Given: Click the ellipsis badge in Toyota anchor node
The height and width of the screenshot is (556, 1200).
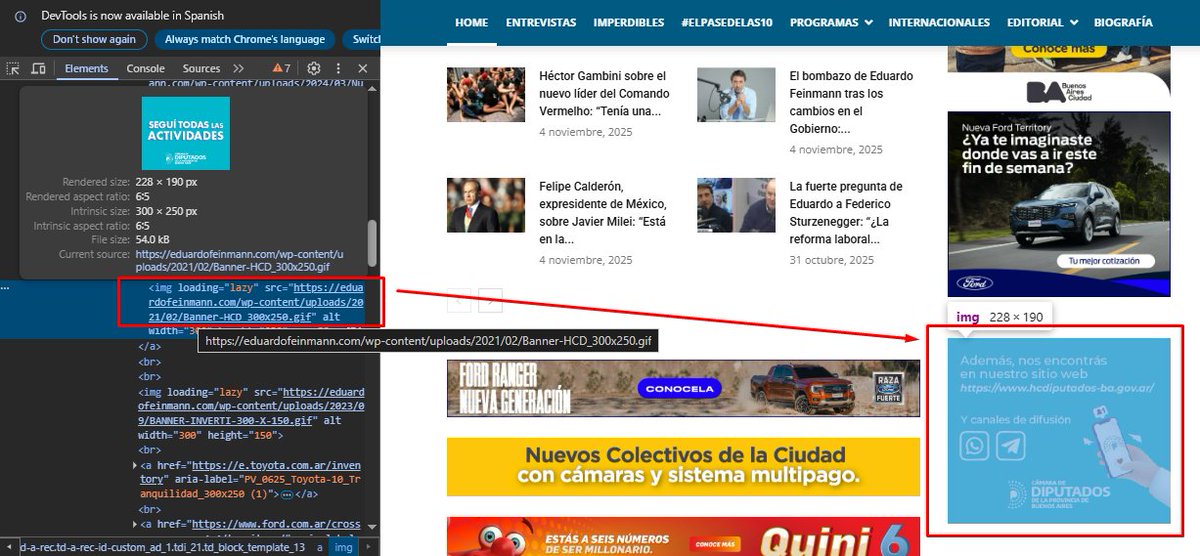Looking at the screenshot, I should coord(288,494).
